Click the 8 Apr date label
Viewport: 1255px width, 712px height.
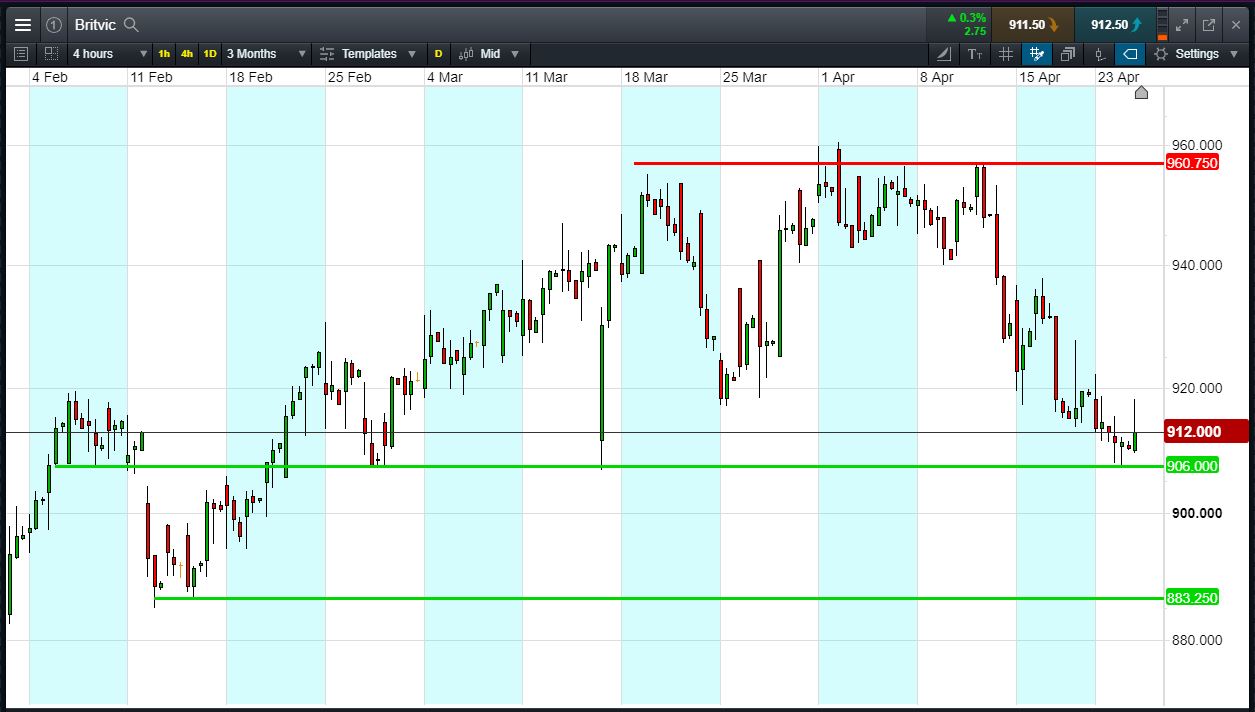coord(936,77)
